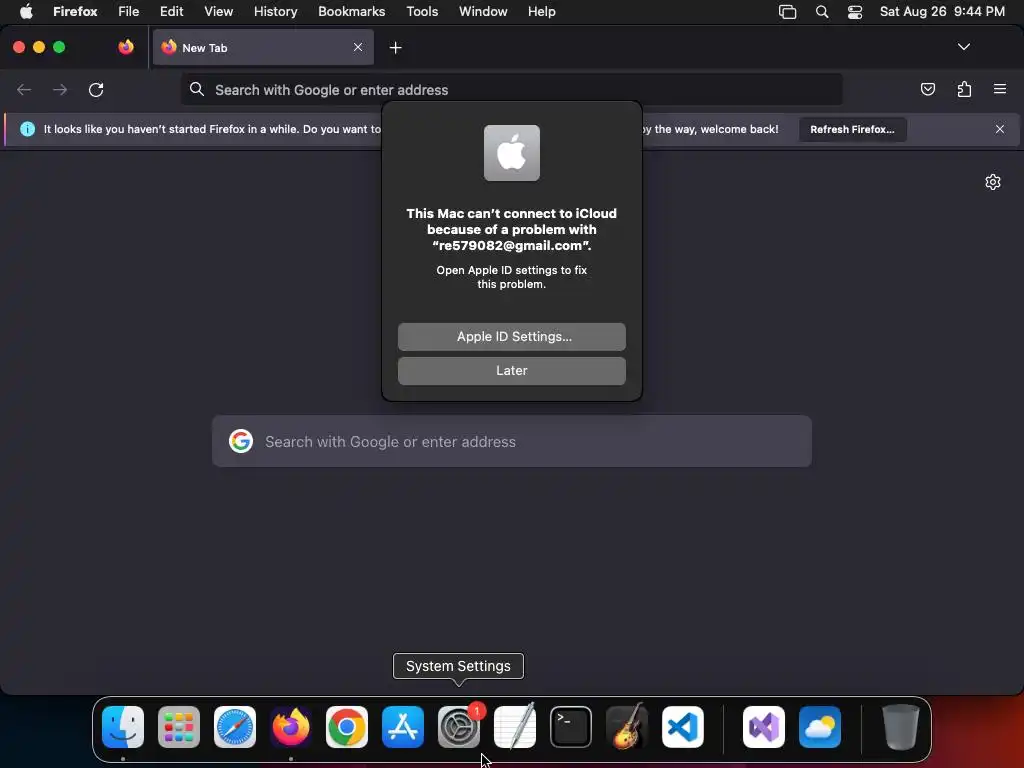Open Control Center in the menu bar
This screenshot has width=1024, height=768.
click(x=855, y=12)
